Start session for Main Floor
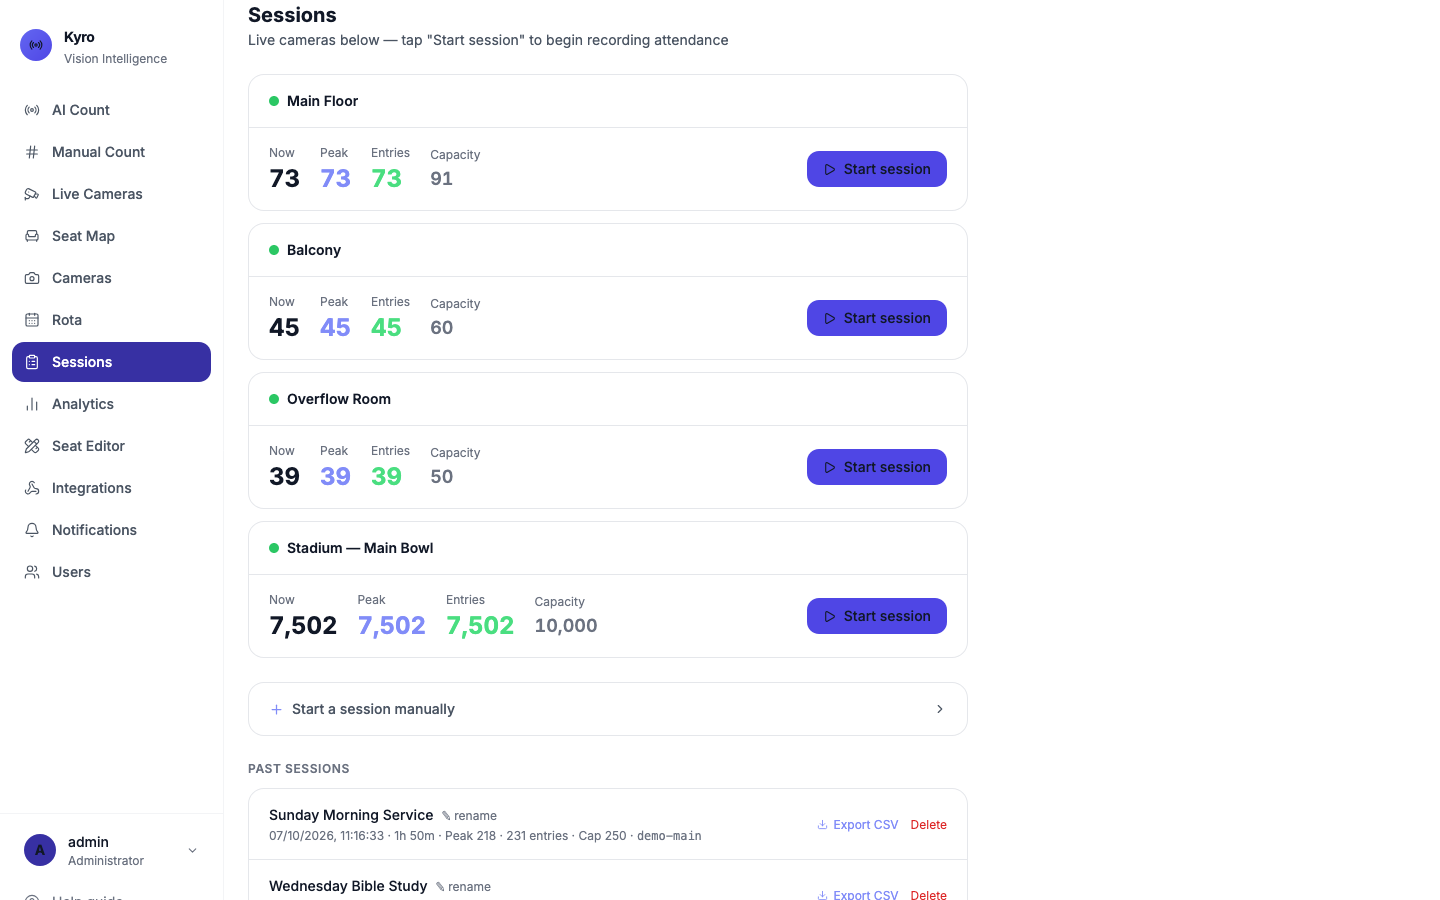Viewport: 1440px width, 900px height. [x=877, y=169]
